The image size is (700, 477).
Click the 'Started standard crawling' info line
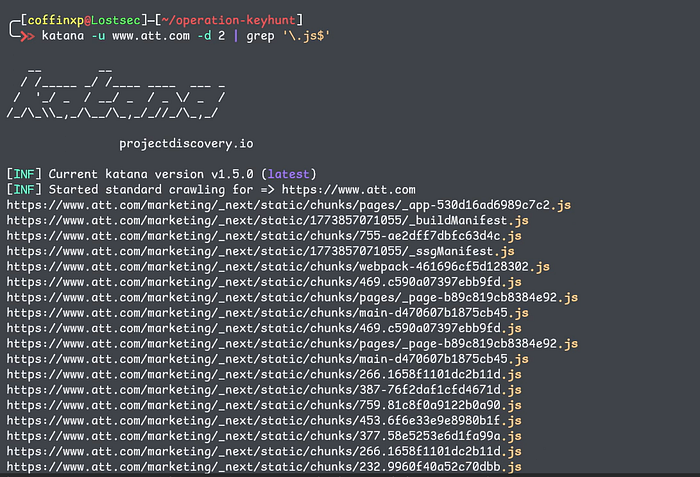pos(211,190)
